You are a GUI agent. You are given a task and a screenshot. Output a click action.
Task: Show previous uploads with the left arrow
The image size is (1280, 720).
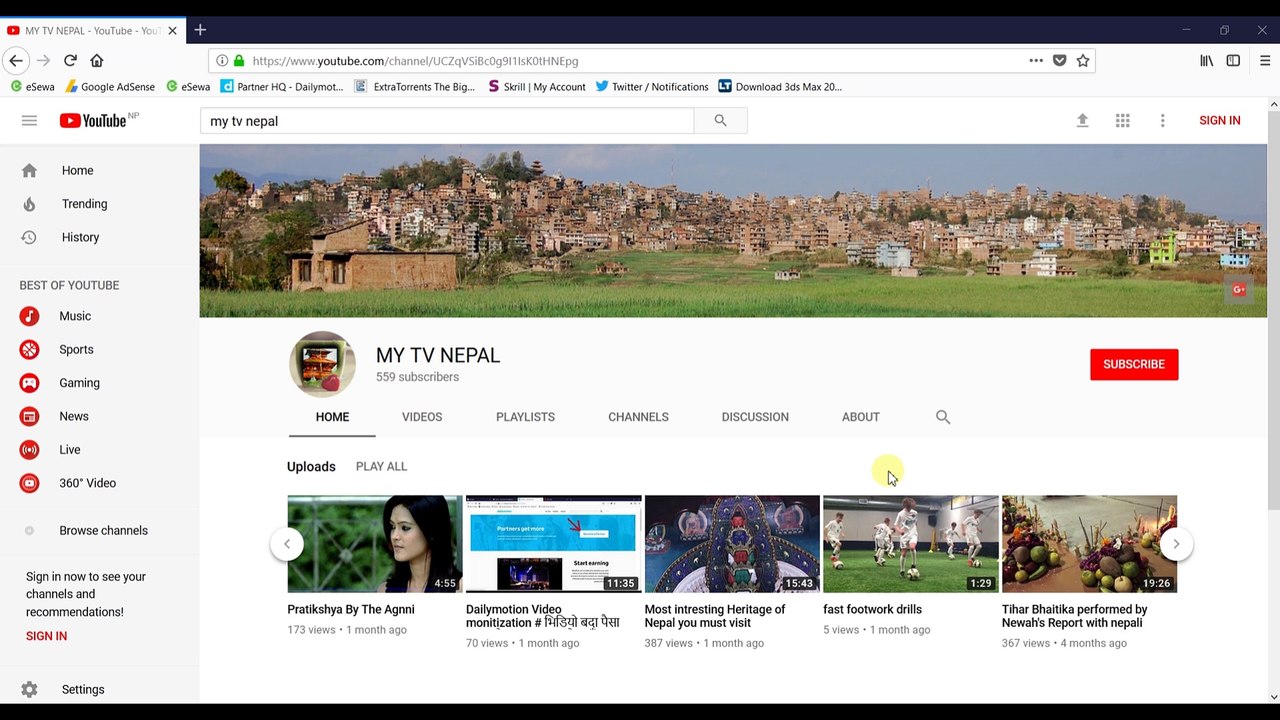click(x=287, y=544)
